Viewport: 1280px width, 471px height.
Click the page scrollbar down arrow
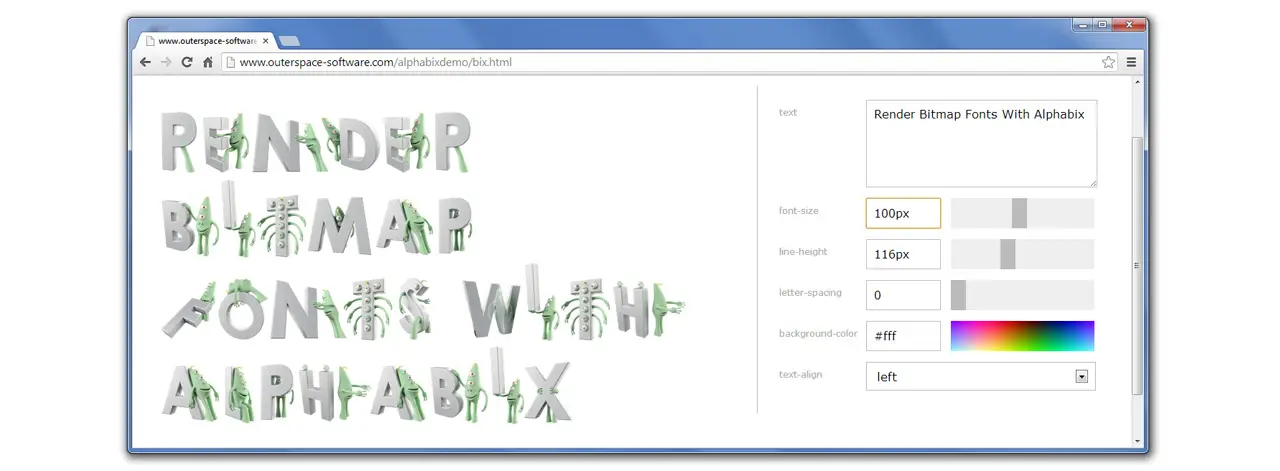(1137, 441)
